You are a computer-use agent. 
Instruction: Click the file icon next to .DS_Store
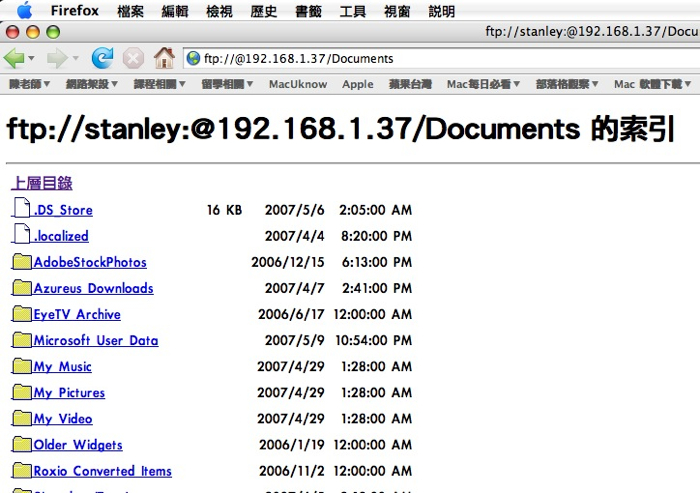(22, 208)
